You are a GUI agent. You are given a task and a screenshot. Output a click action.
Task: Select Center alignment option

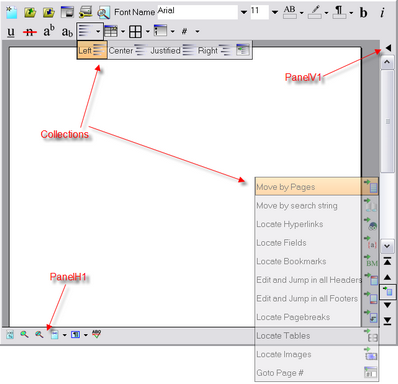(127, 50)
